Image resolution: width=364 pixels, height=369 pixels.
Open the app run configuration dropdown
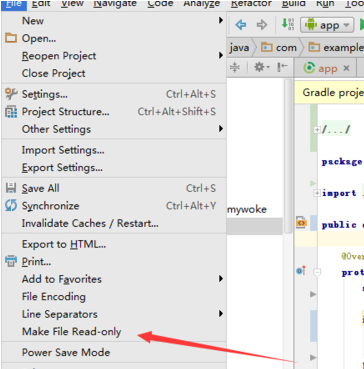(x=327, y=25)
